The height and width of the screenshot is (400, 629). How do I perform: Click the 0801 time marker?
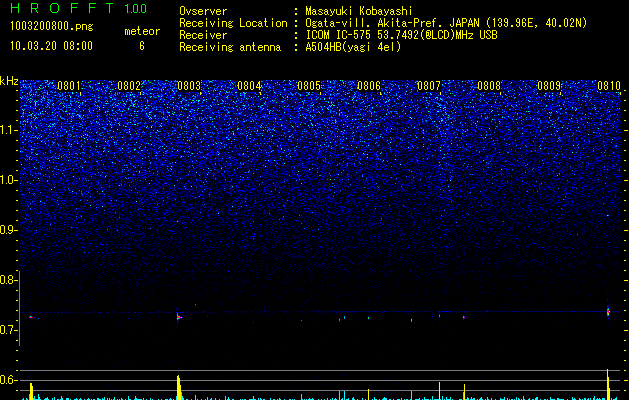pos(69,86)
